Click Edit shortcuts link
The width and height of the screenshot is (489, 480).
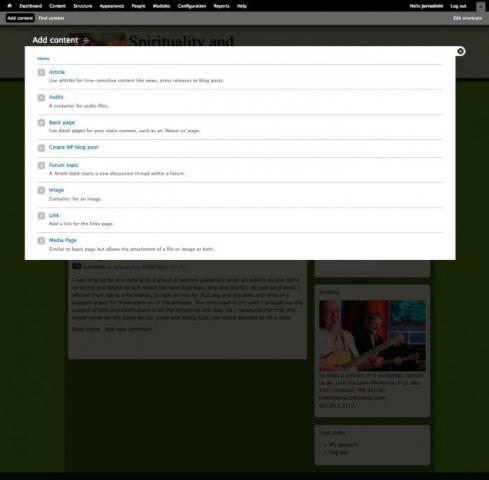tap(467, 18)
